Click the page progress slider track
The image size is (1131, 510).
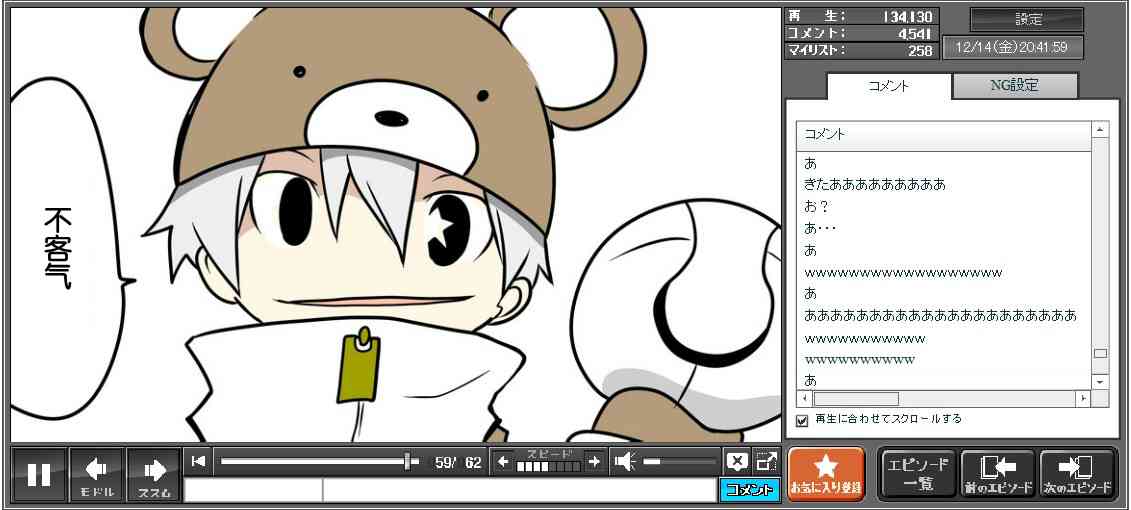pos(310,461)
